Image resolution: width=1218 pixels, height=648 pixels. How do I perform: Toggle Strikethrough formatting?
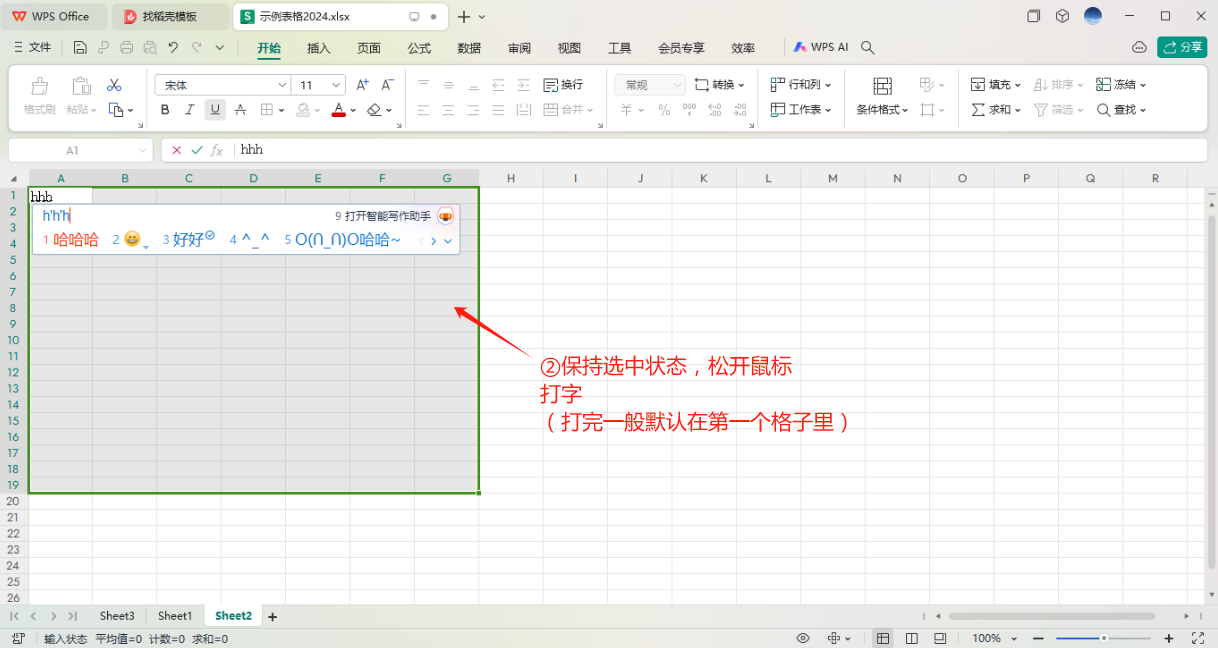coord(239,110)
